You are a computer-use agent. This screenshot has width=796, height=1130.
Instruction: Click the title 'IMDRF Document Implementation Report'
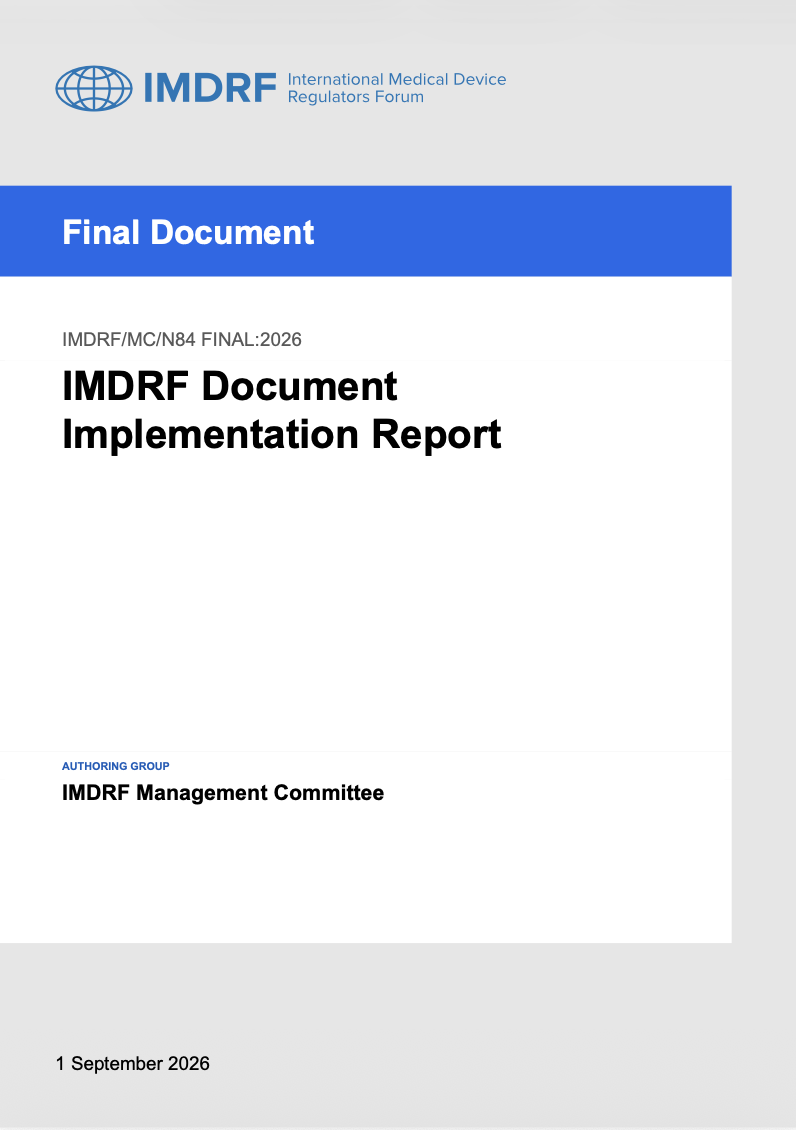click(x=282, y=410)
